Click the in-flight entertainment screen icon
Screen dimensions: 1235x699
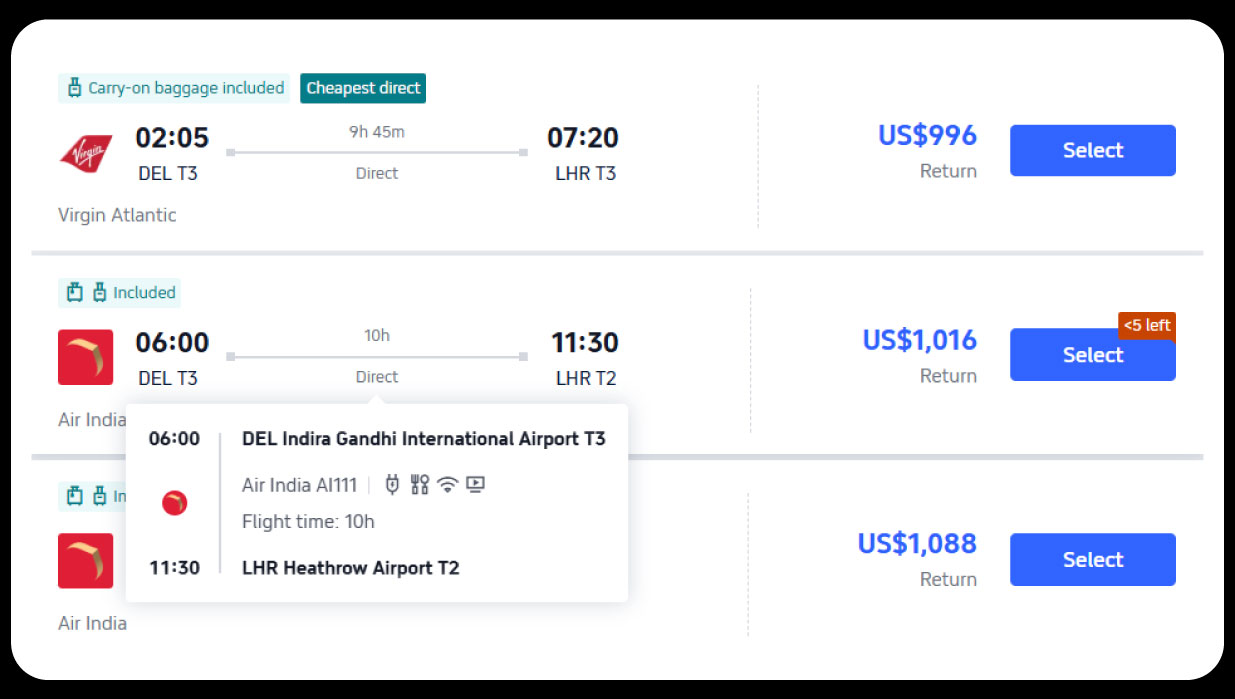tap(476, 484)
